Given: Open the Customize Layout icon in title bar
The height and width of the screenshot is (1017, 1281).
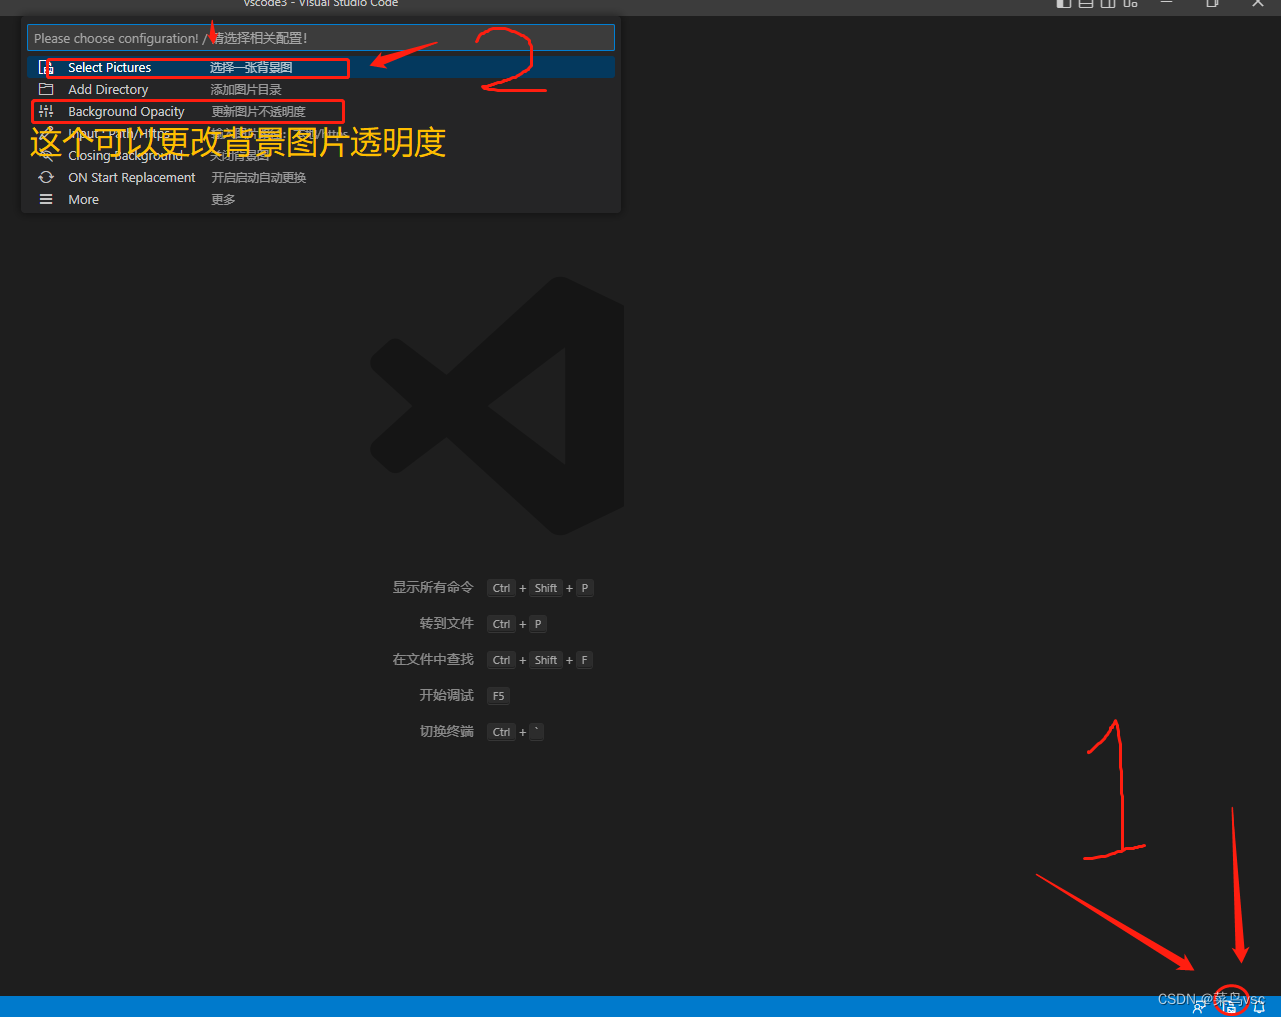Looking at the screenshot, I should point(1130,3).
